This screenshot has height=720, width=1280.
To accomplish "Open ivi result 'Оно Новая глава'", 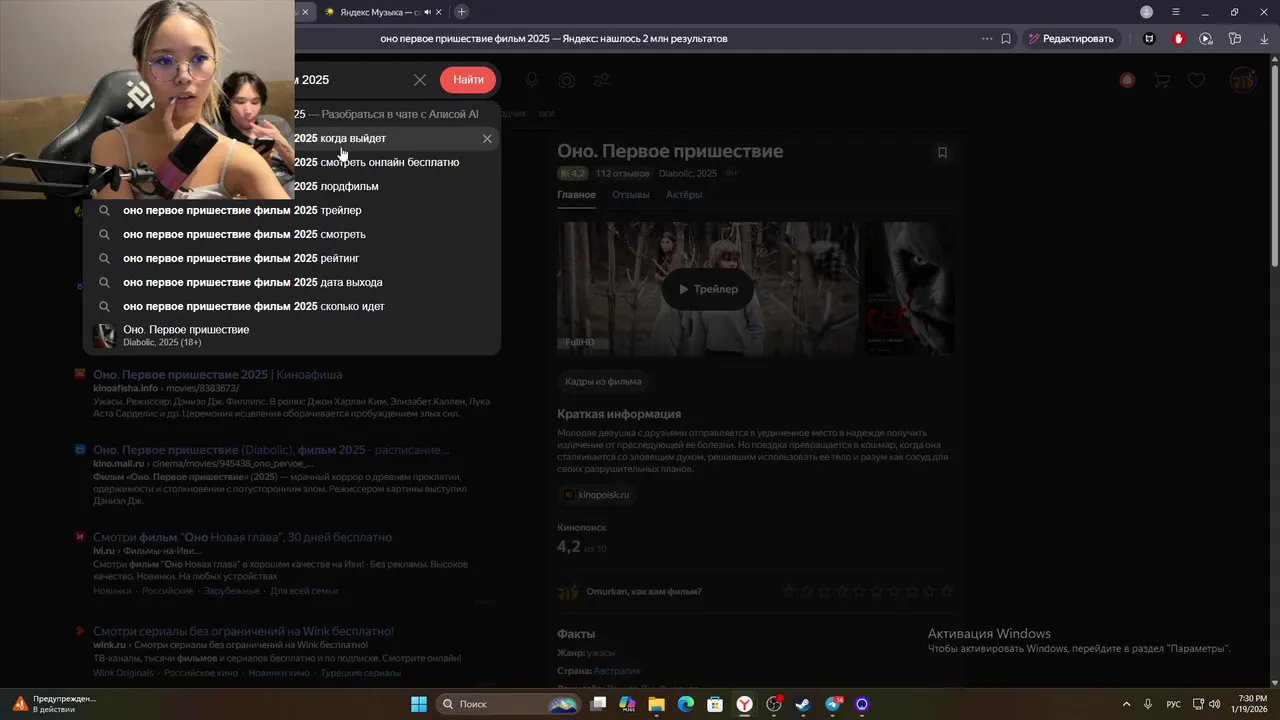I will coord(242,537).
